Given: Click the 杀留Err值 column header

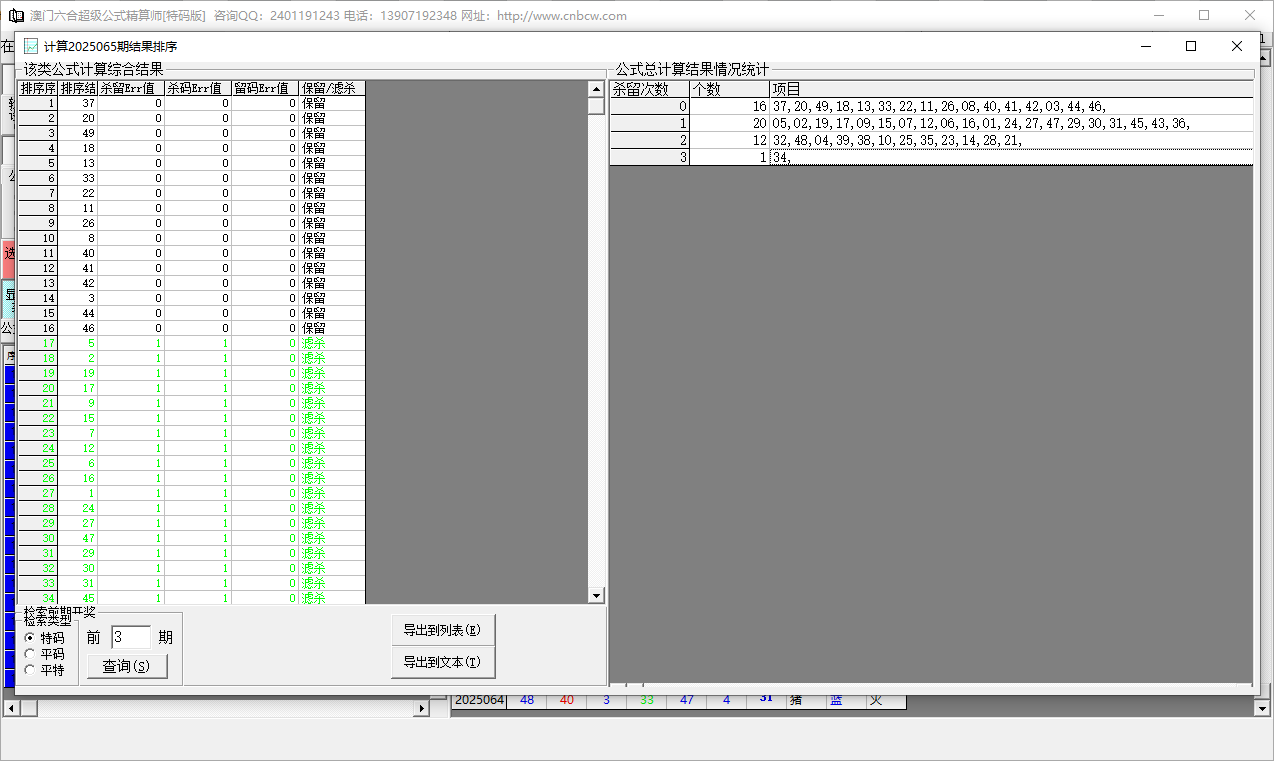Looking at the screenshot, I should (130, 88).
